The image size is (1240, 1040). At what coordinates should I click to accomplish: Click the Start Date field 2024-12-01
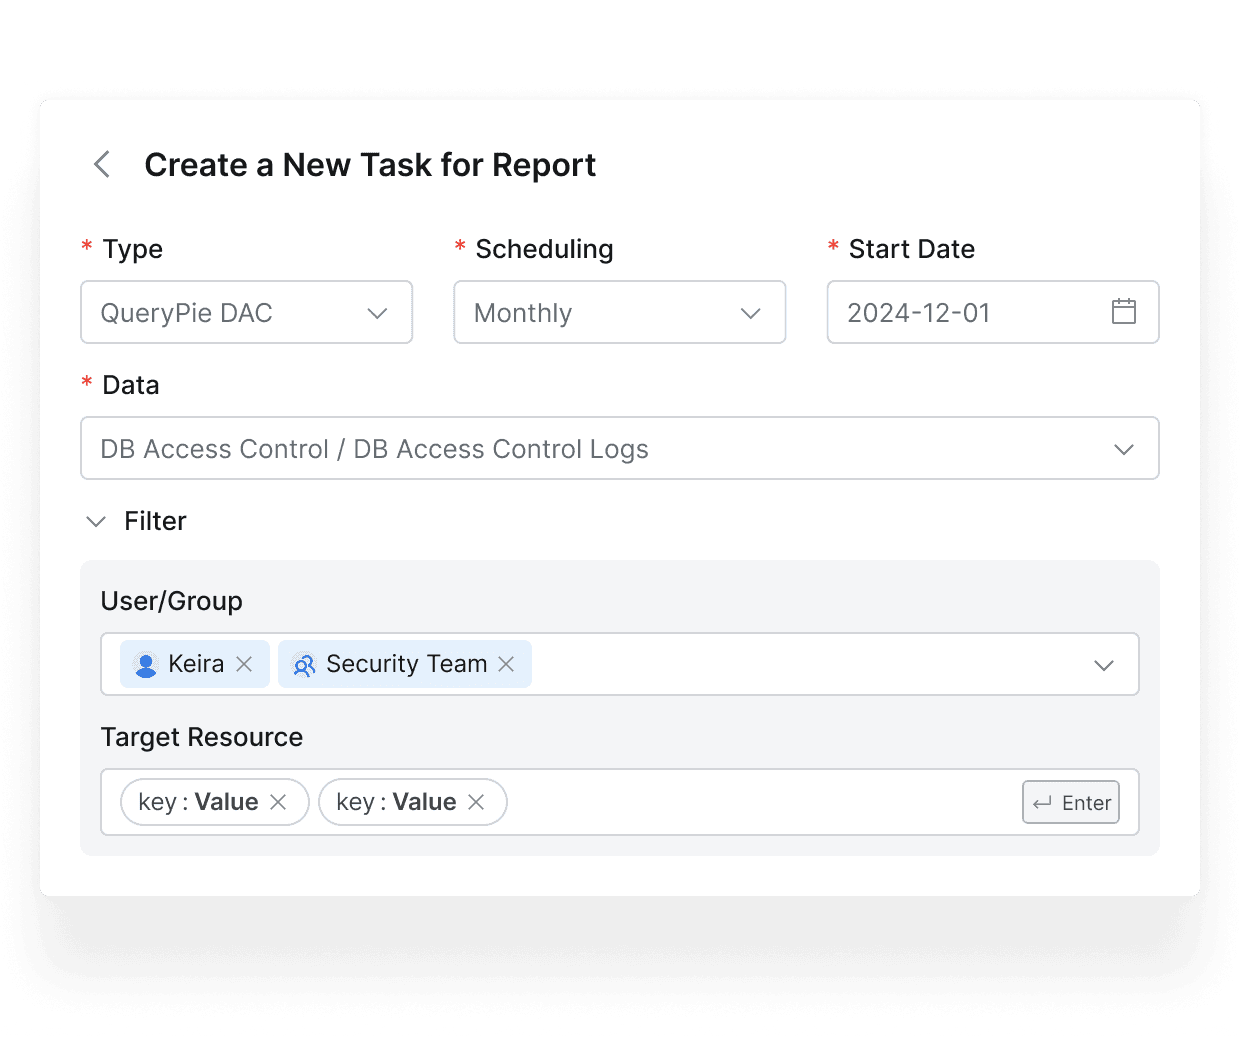pos(960,313)
